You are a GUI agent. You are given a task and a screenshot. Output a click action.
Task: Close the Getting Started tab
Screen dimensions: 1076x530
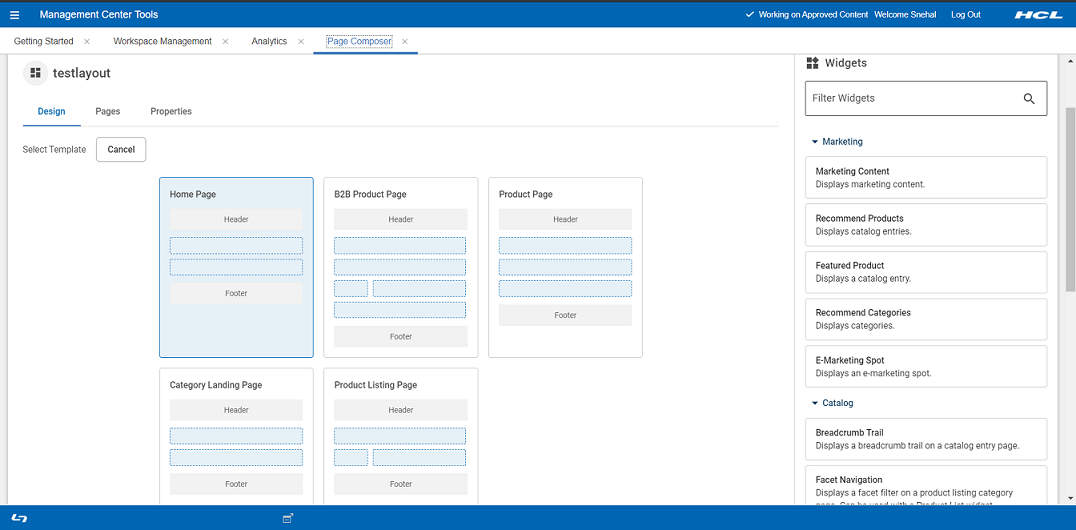(87, 42)
